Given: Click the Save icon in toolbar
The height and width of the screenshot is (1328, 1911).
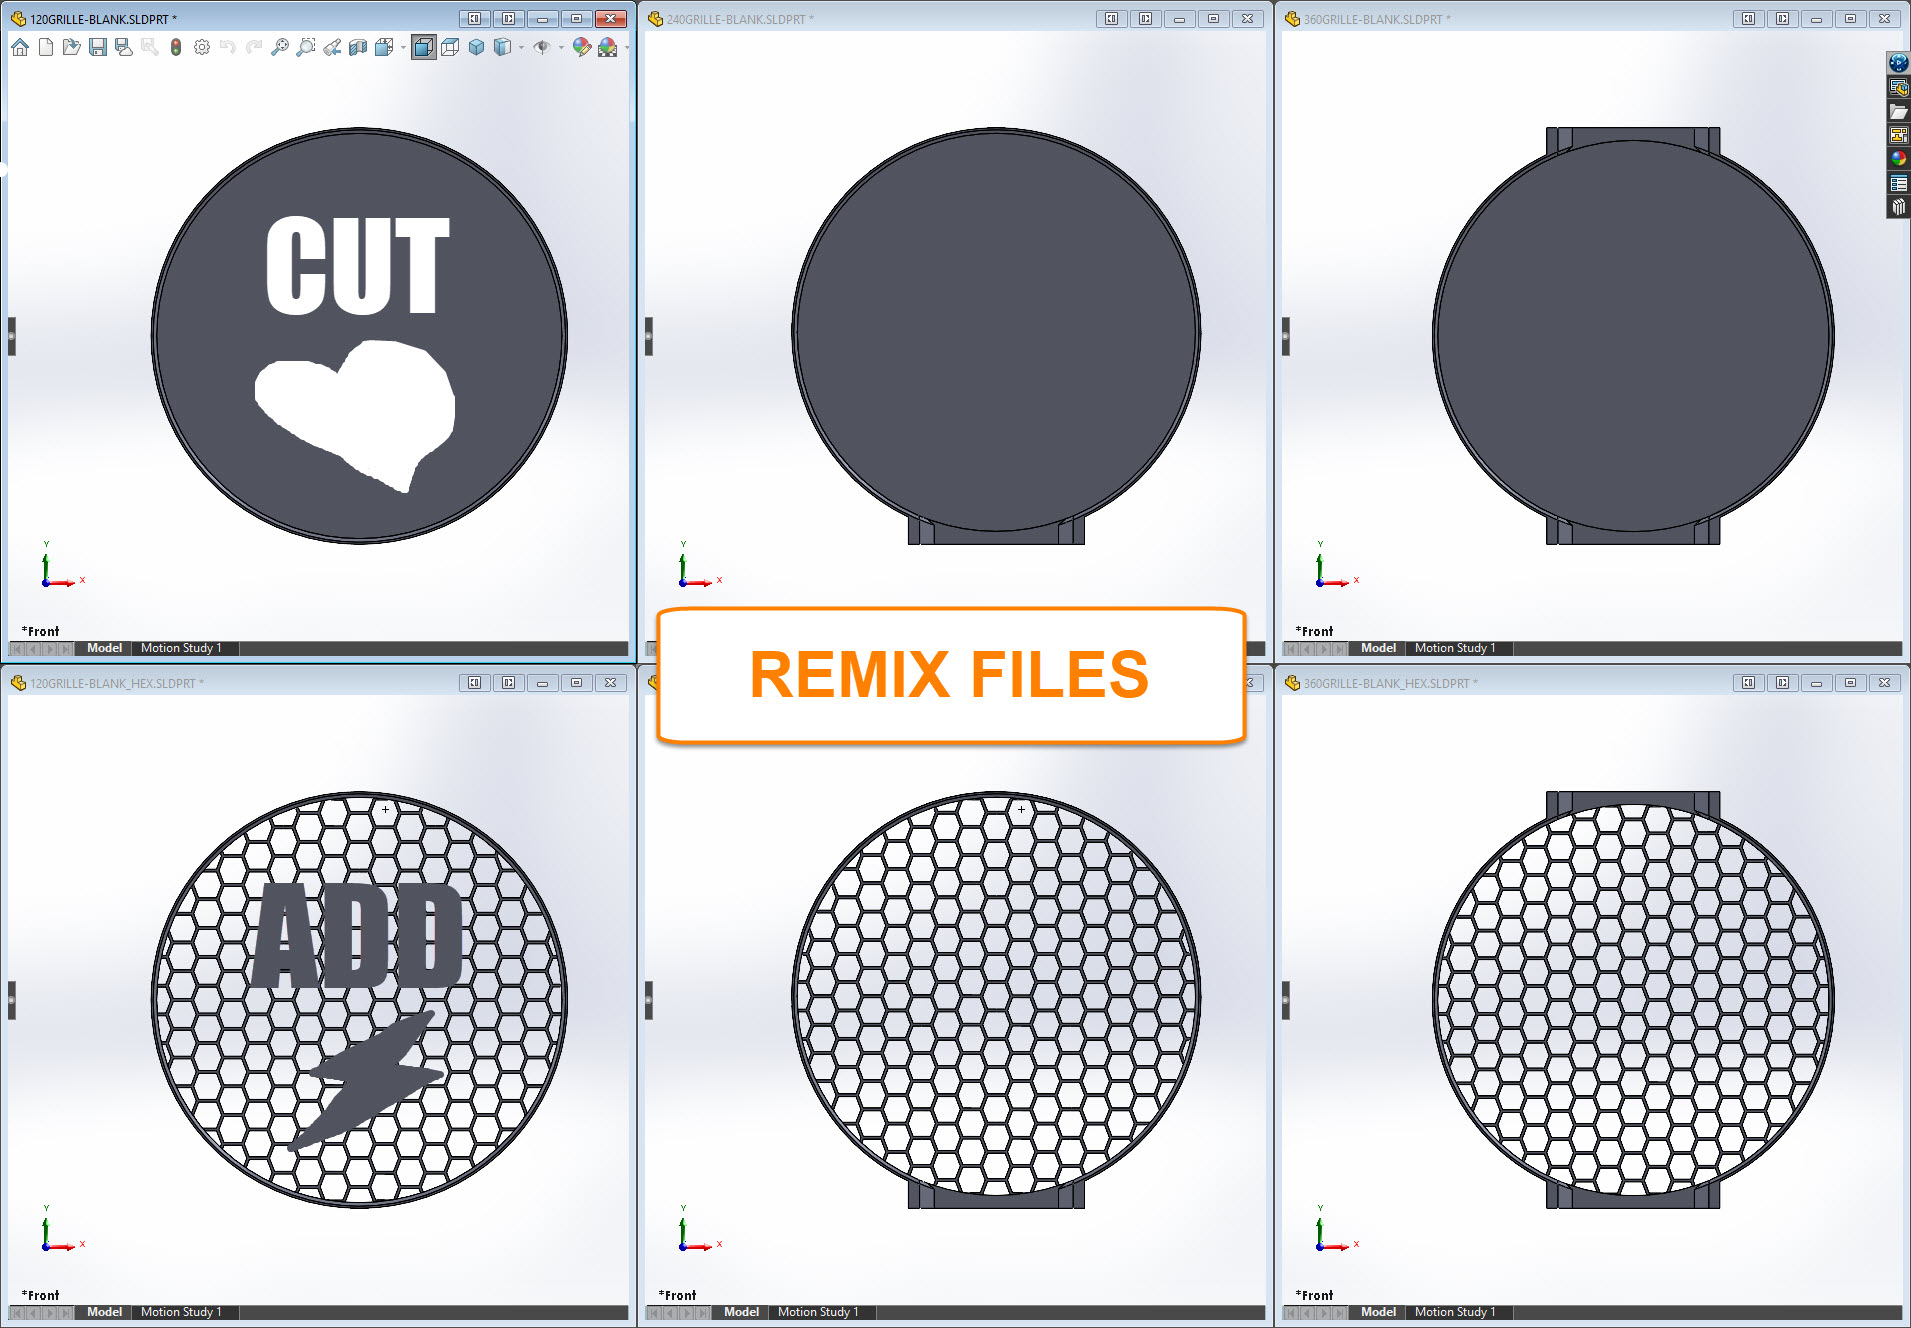Looking at the screenshot, I should coord(98,47).
